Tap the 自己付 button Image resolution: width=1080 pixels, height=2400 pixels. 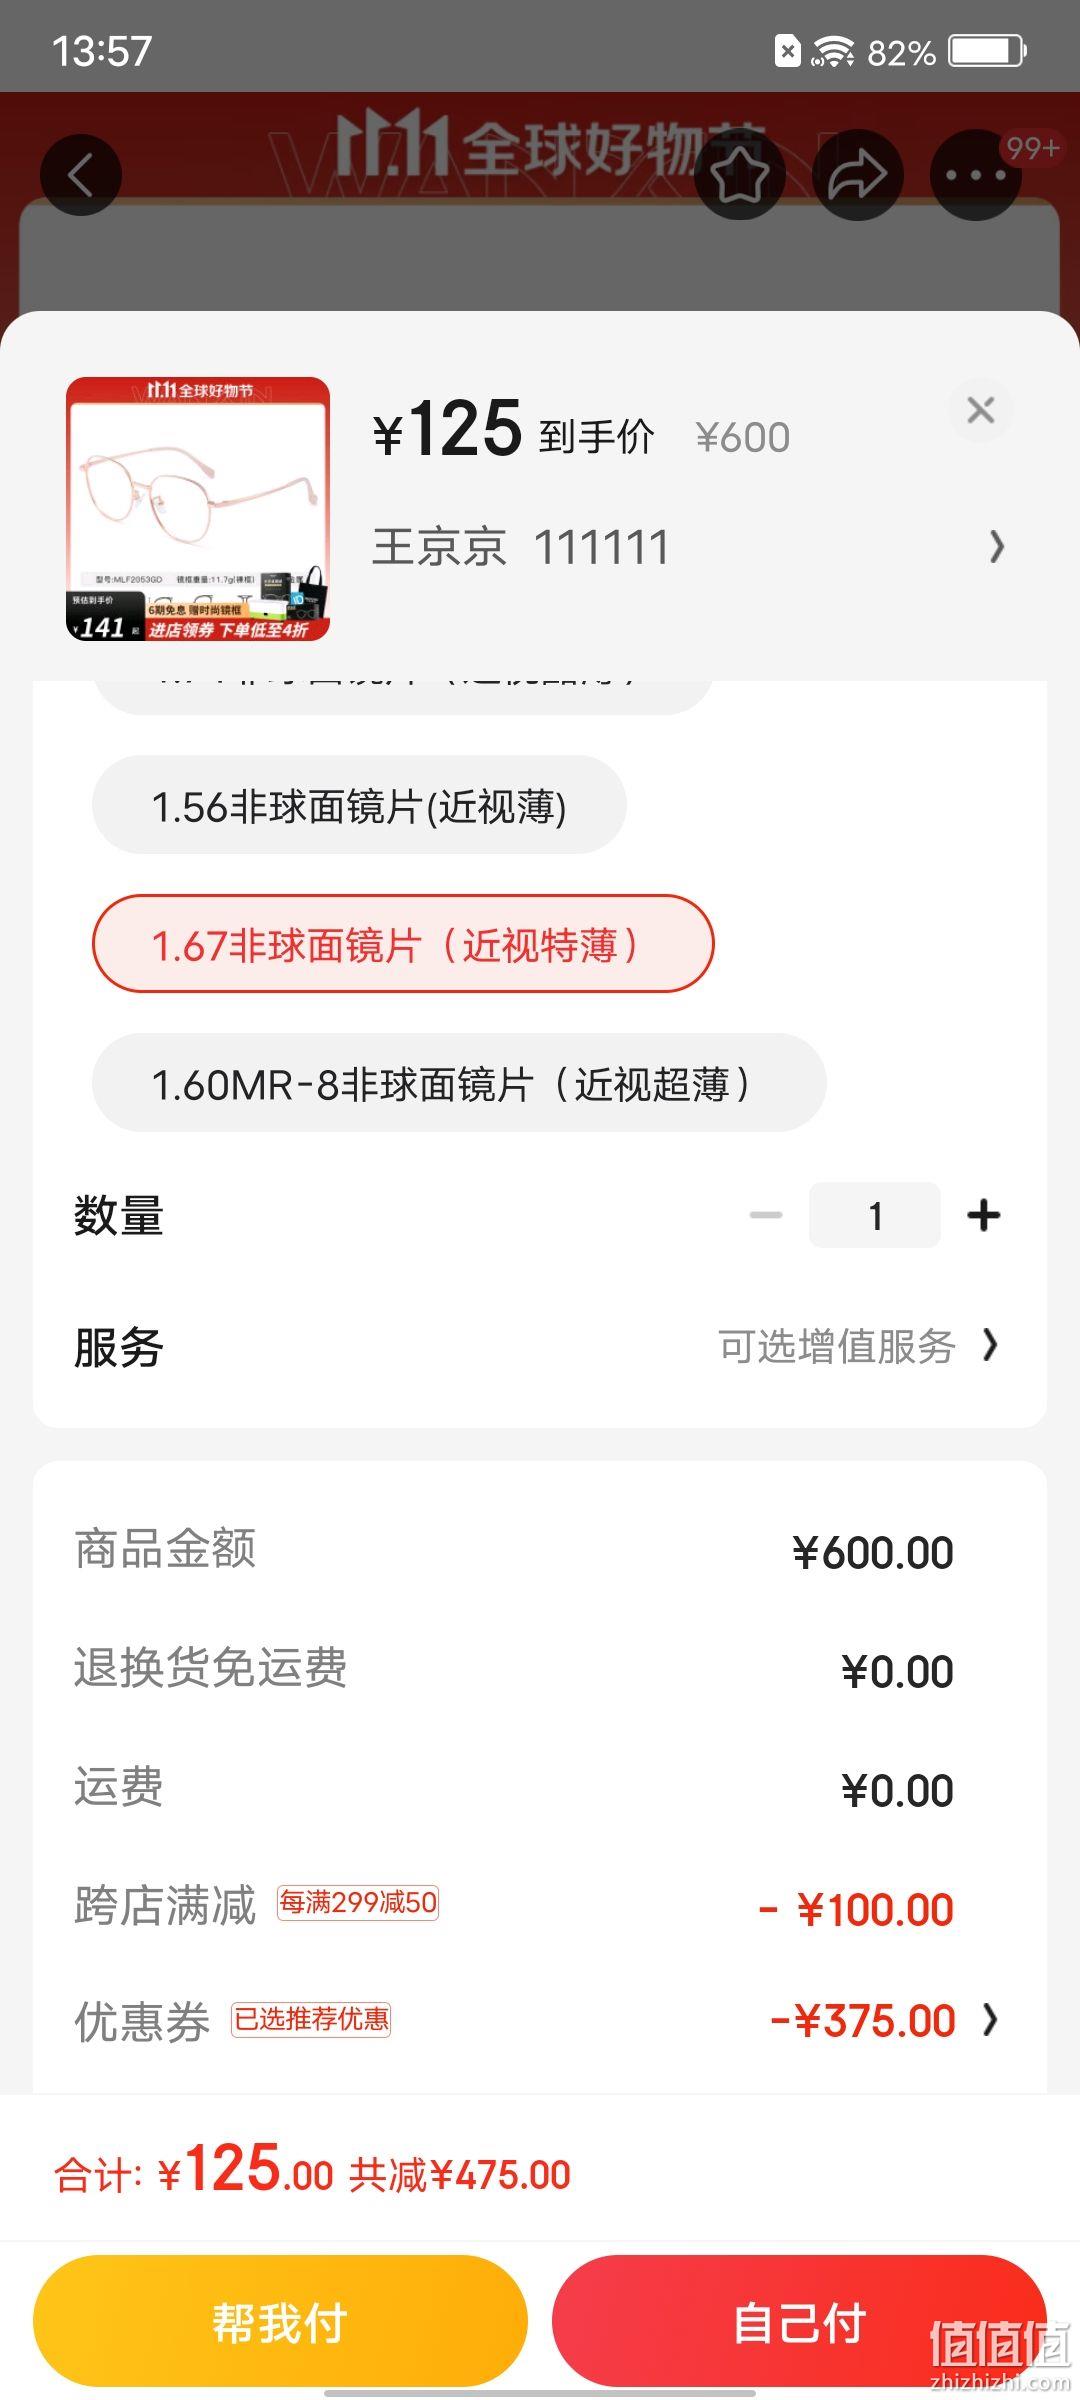coord(800,2321)
